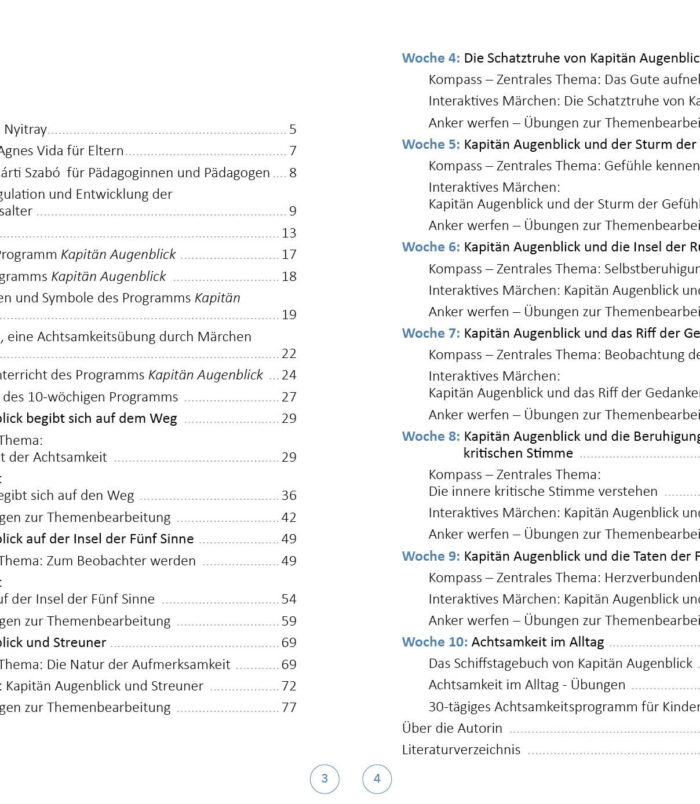
Task: Click the page 3 circle indicator
Action: (x=324, y=778)
